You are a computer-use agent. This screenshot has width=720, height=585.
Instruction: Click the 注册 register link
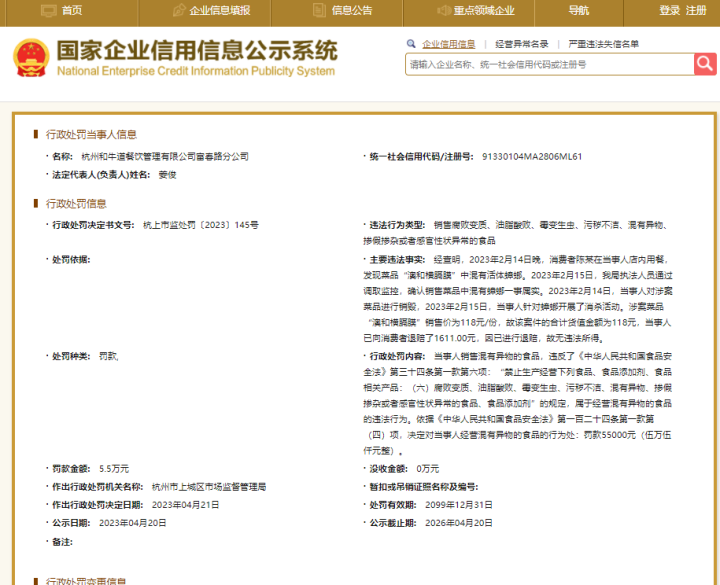click(x=696, y=10)
